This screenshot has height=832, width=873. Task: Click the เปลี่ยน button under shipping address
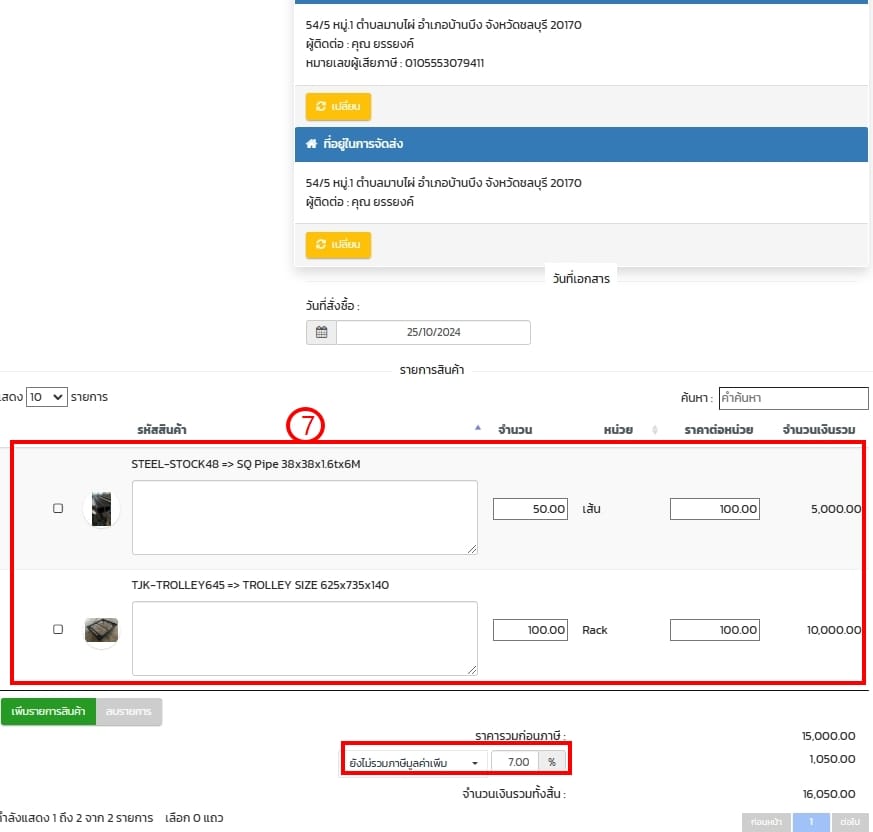338,245
